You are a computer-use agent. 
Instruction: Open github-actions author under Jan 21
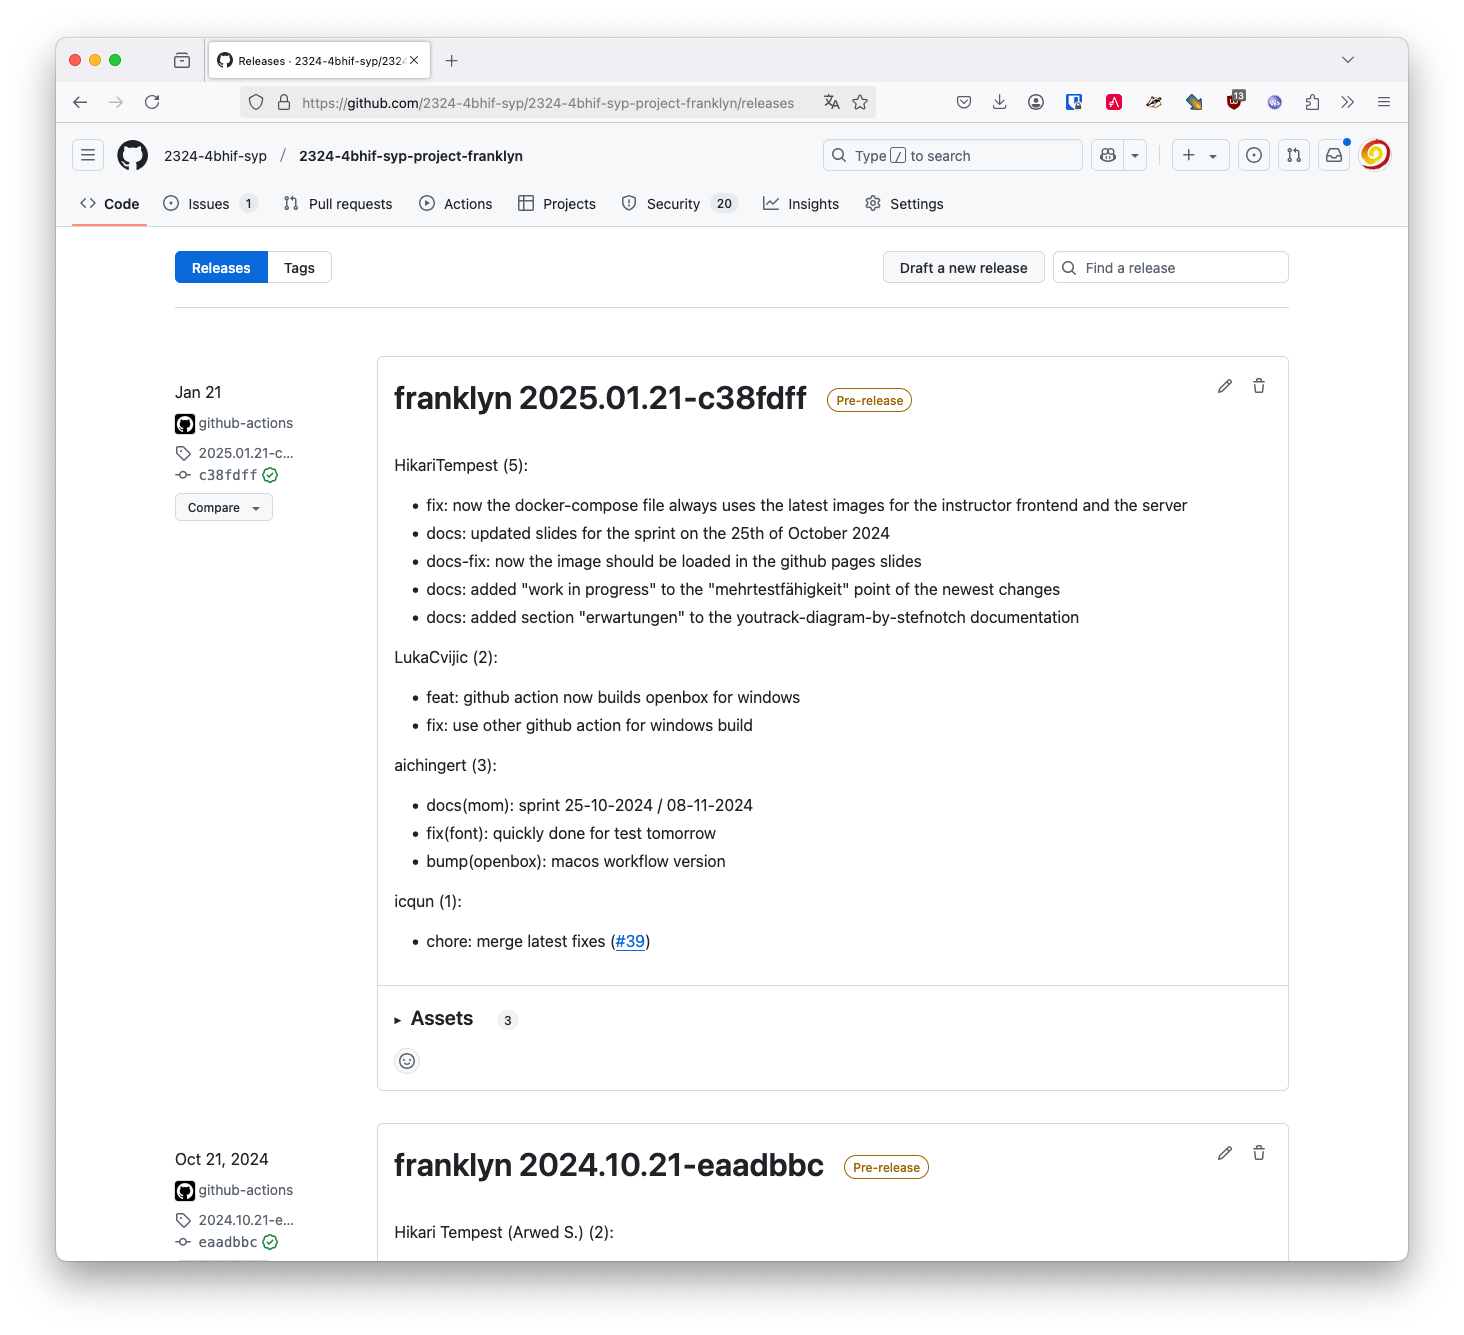click(x=245, y=424)
